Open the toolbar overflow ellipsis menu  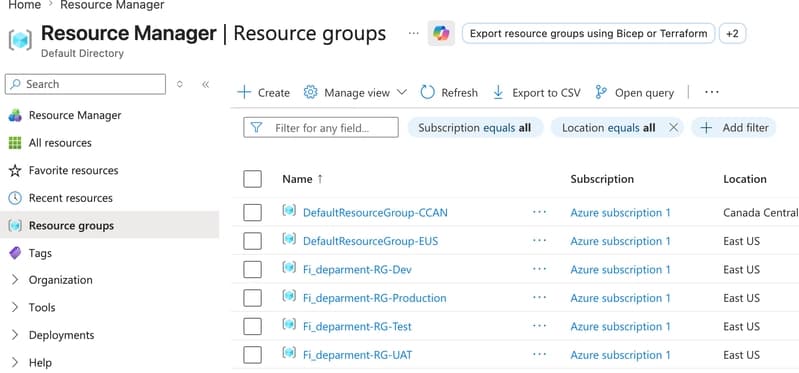pyautogui.click(x=711, y=93)
